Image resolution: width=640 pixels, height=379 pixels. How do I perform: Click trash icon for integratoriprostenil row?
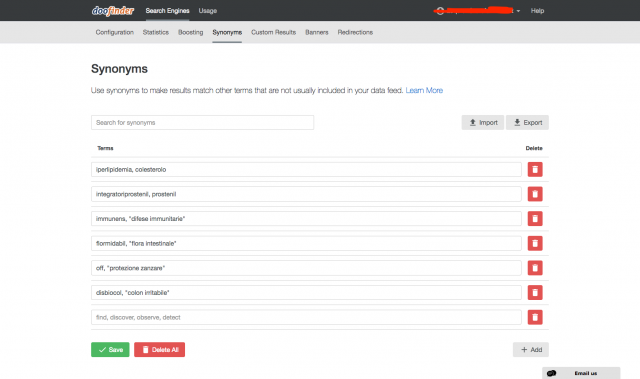535,194
